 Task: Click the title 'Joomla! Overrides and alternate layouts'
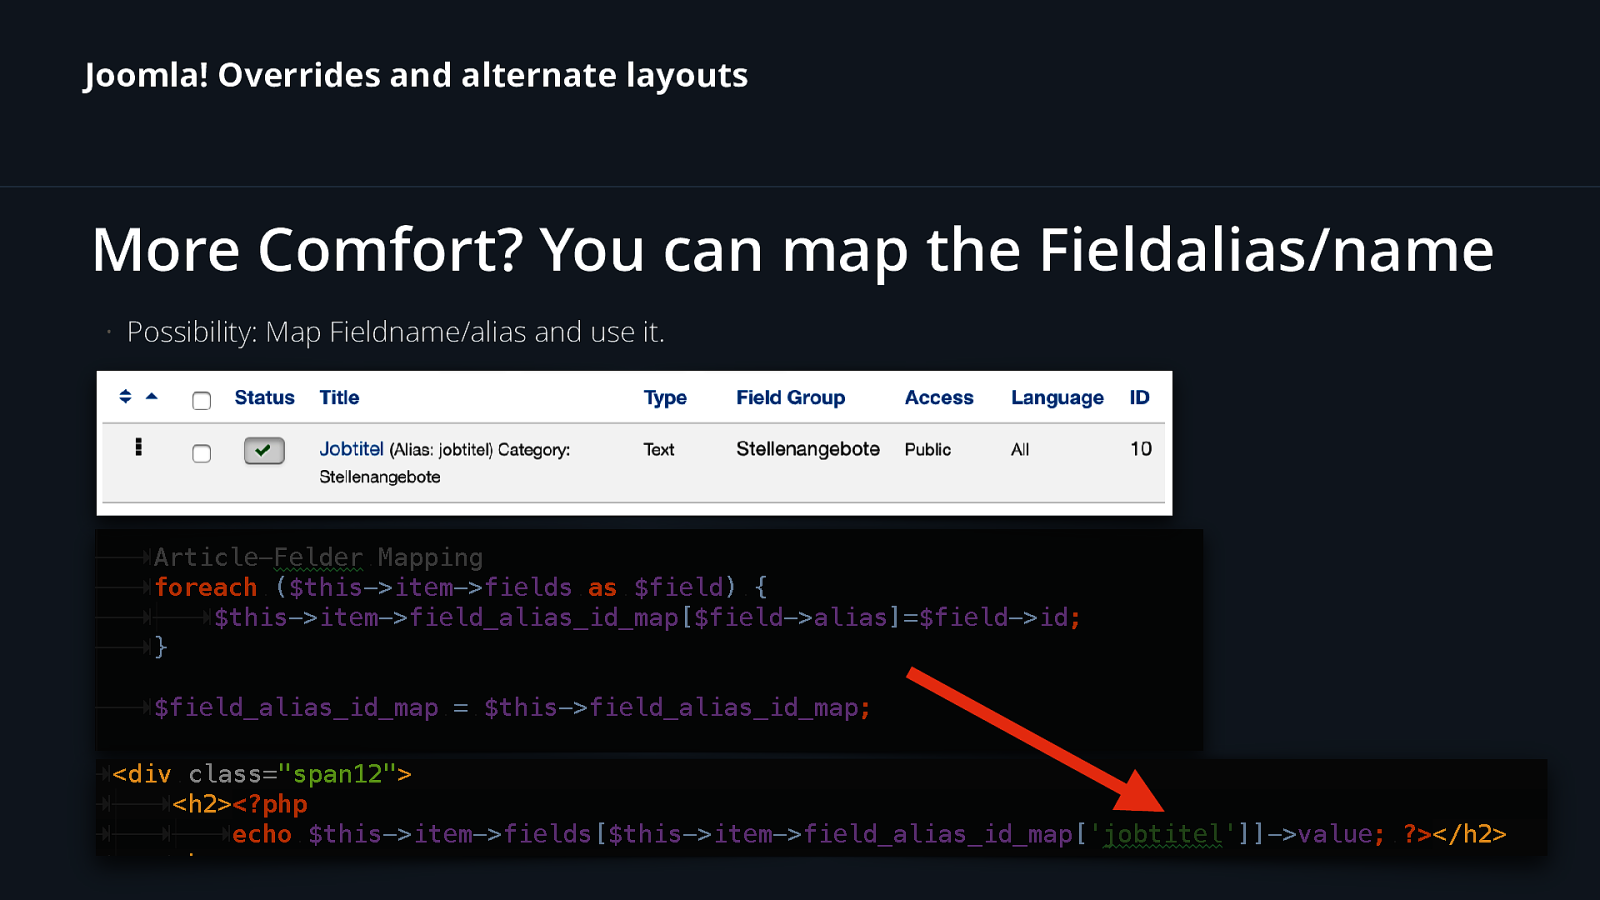(x=416, y=75)
